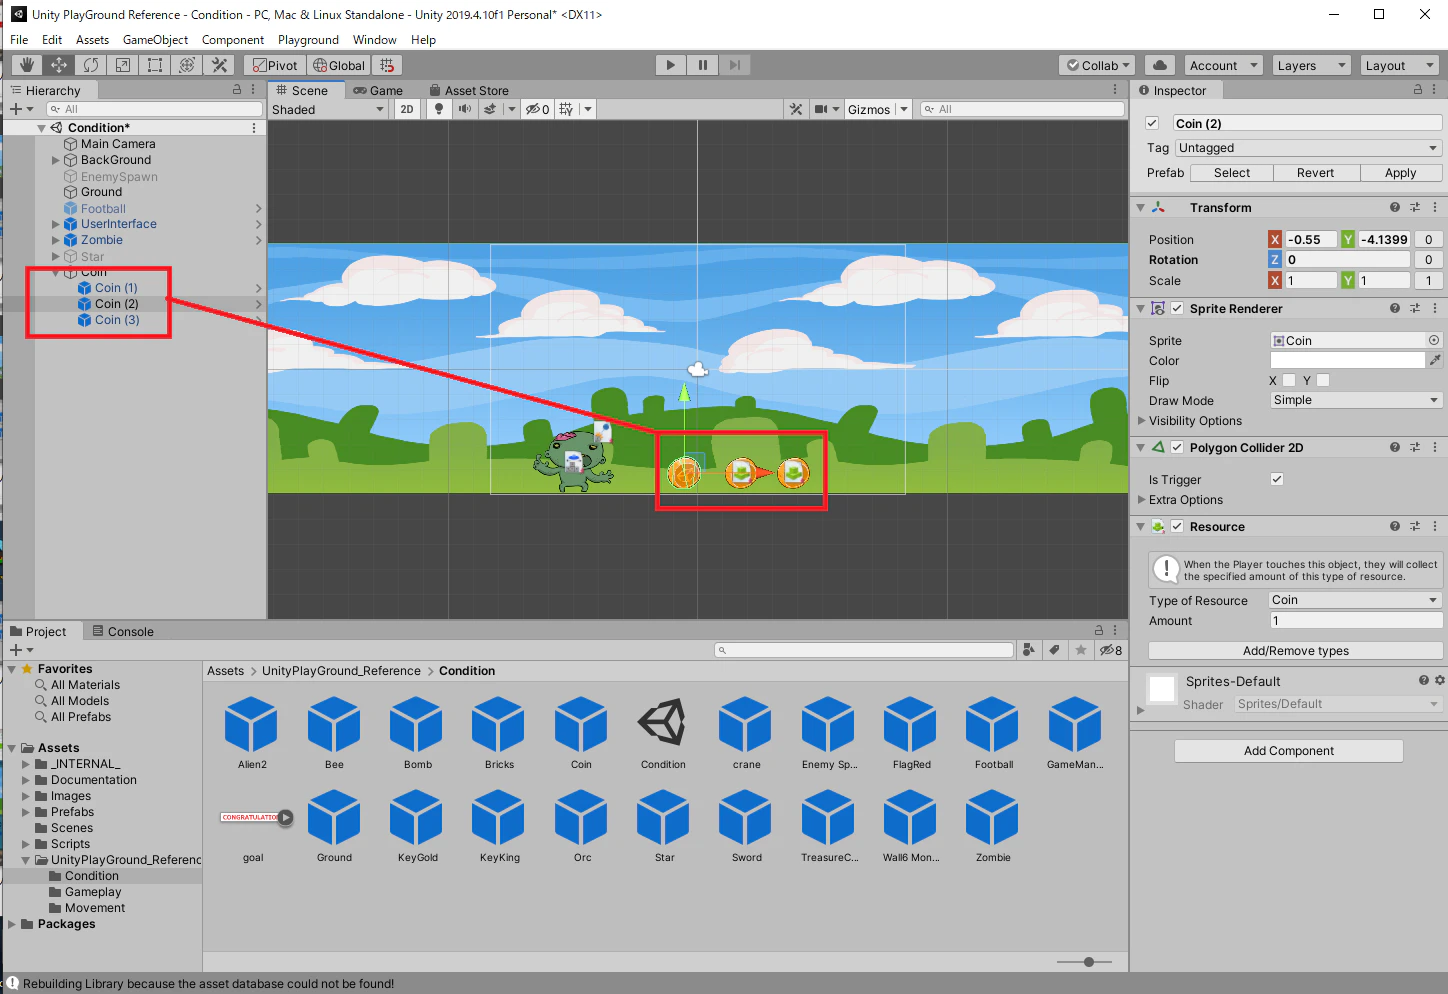This screenshot has width=1448, height=994.
Task: Toggle the Resource component checkbox
Action: pyautogui.click(x=1177, y=526)
